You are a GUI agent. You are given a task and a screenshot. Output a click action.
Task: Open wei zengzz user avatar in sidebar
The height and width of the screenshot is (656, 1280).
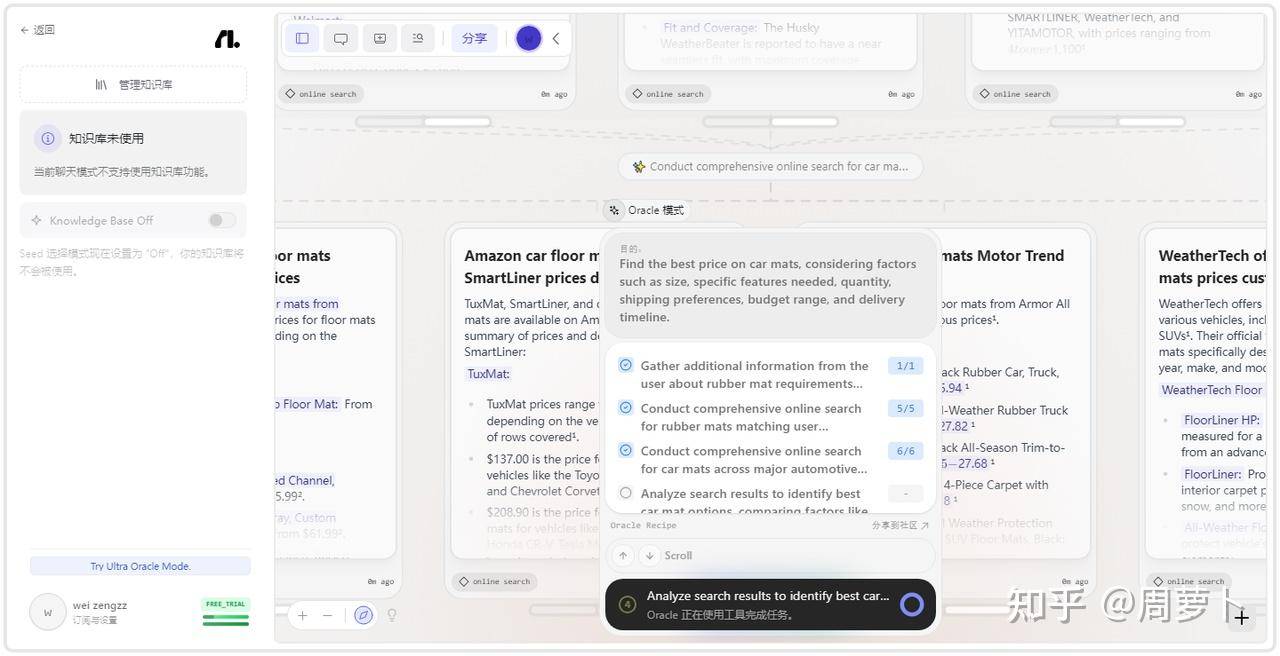coord(47,612)
